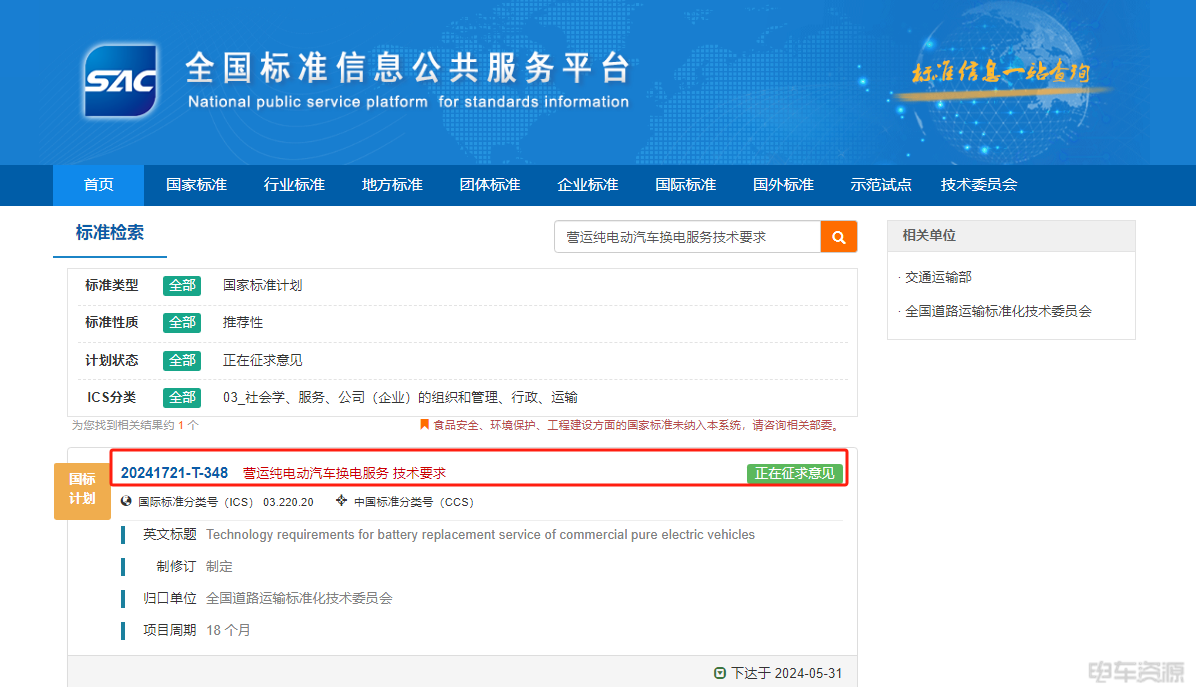Select the 国家标准计划 filter option
Screen dimensions: 1196x687
click(262, 285)
